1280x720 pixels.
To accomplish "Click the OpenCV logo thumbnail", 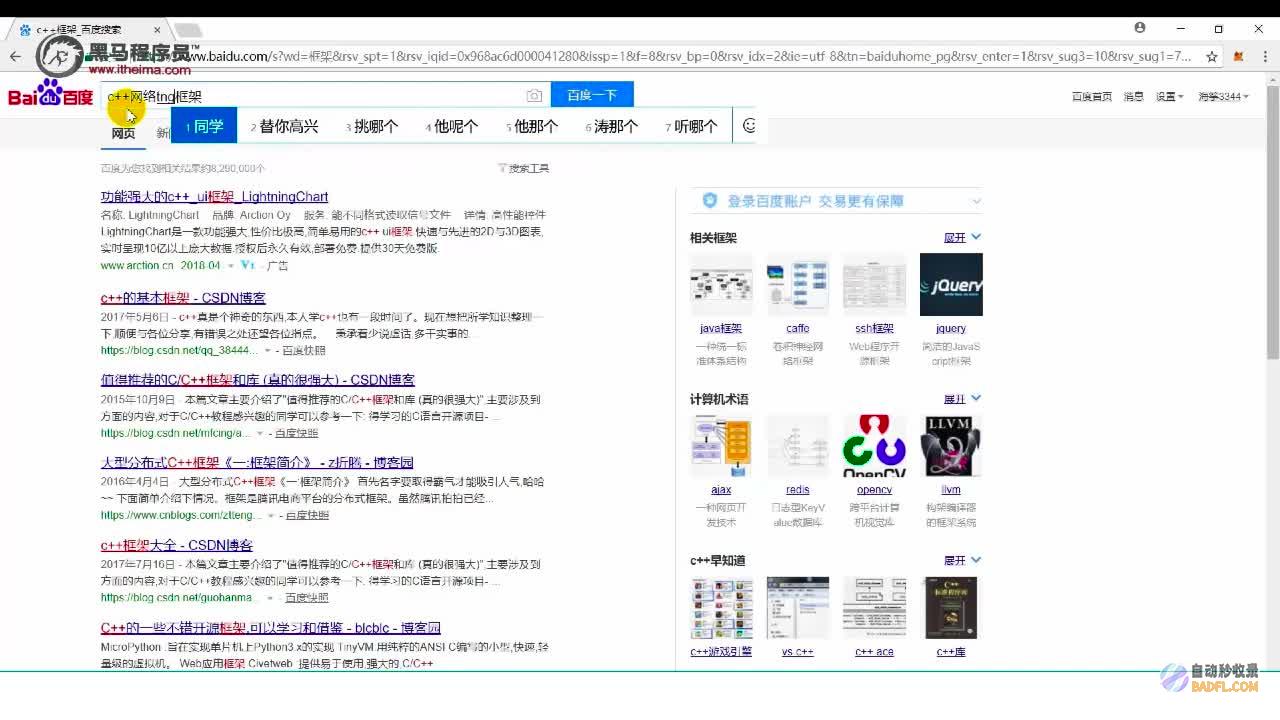I will (x=874, y=446).
